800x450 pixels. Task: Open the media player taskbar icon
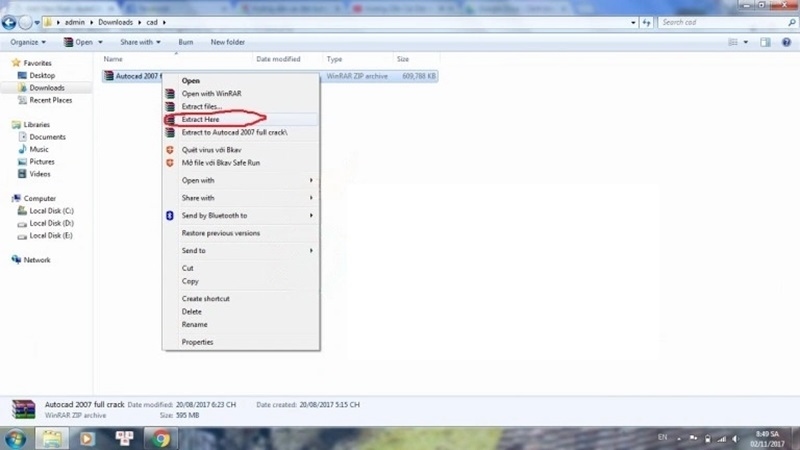coord(87,438)
